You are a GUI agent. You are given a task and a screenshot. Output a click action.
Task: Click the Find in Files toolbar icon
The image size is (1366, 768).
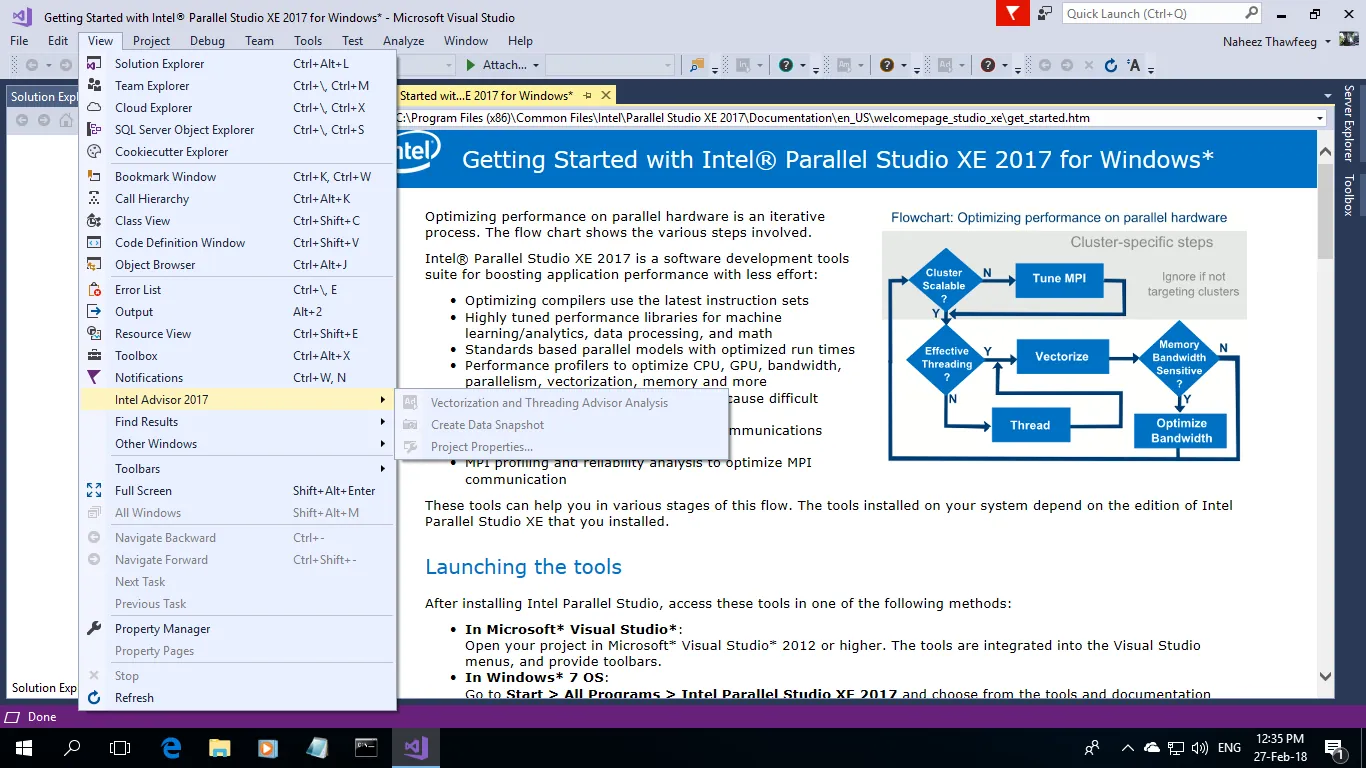[x=697, y=65]
